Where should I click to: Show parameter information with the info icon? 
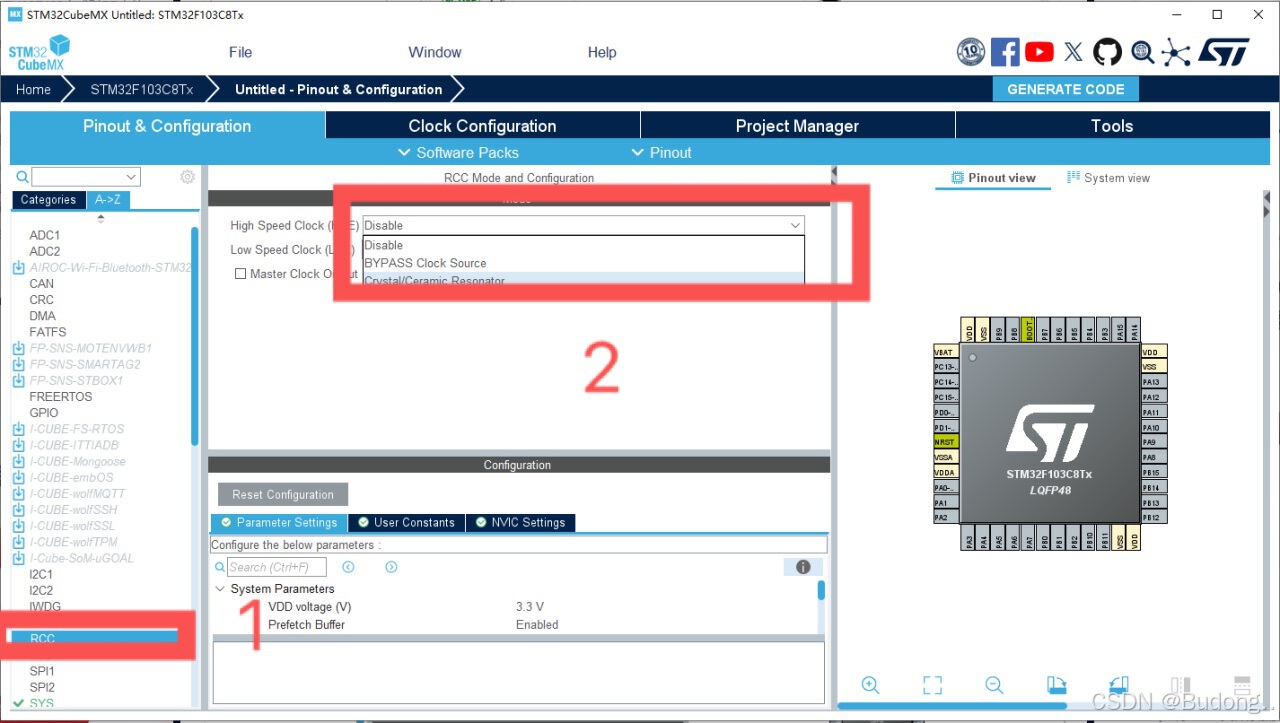pos(802,567)
